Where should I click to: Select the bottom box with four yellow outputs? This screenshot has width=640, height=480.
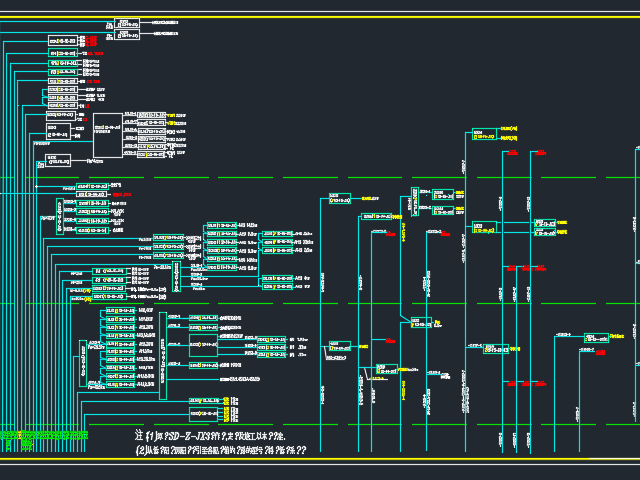(x=203, y=414)
